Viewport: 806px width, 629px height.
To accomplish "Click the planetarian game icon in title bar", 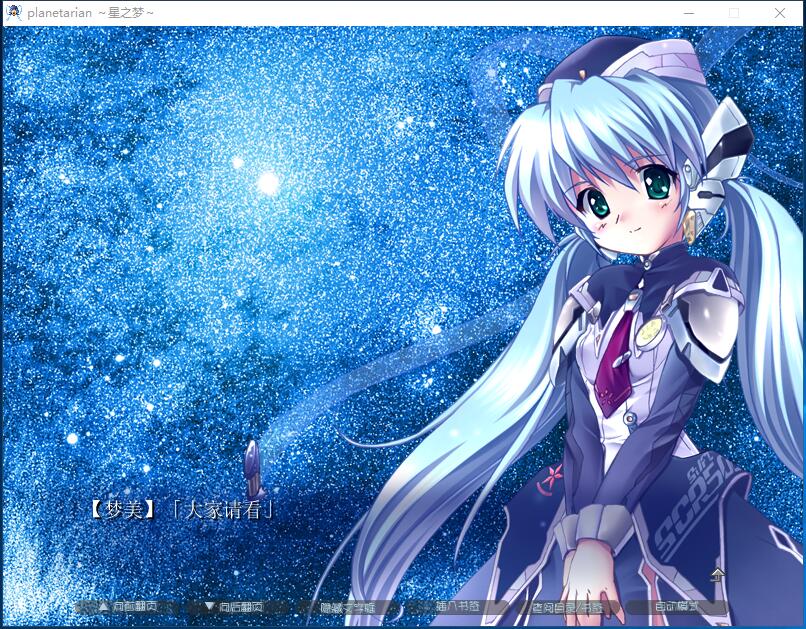I will pos(13,13).
